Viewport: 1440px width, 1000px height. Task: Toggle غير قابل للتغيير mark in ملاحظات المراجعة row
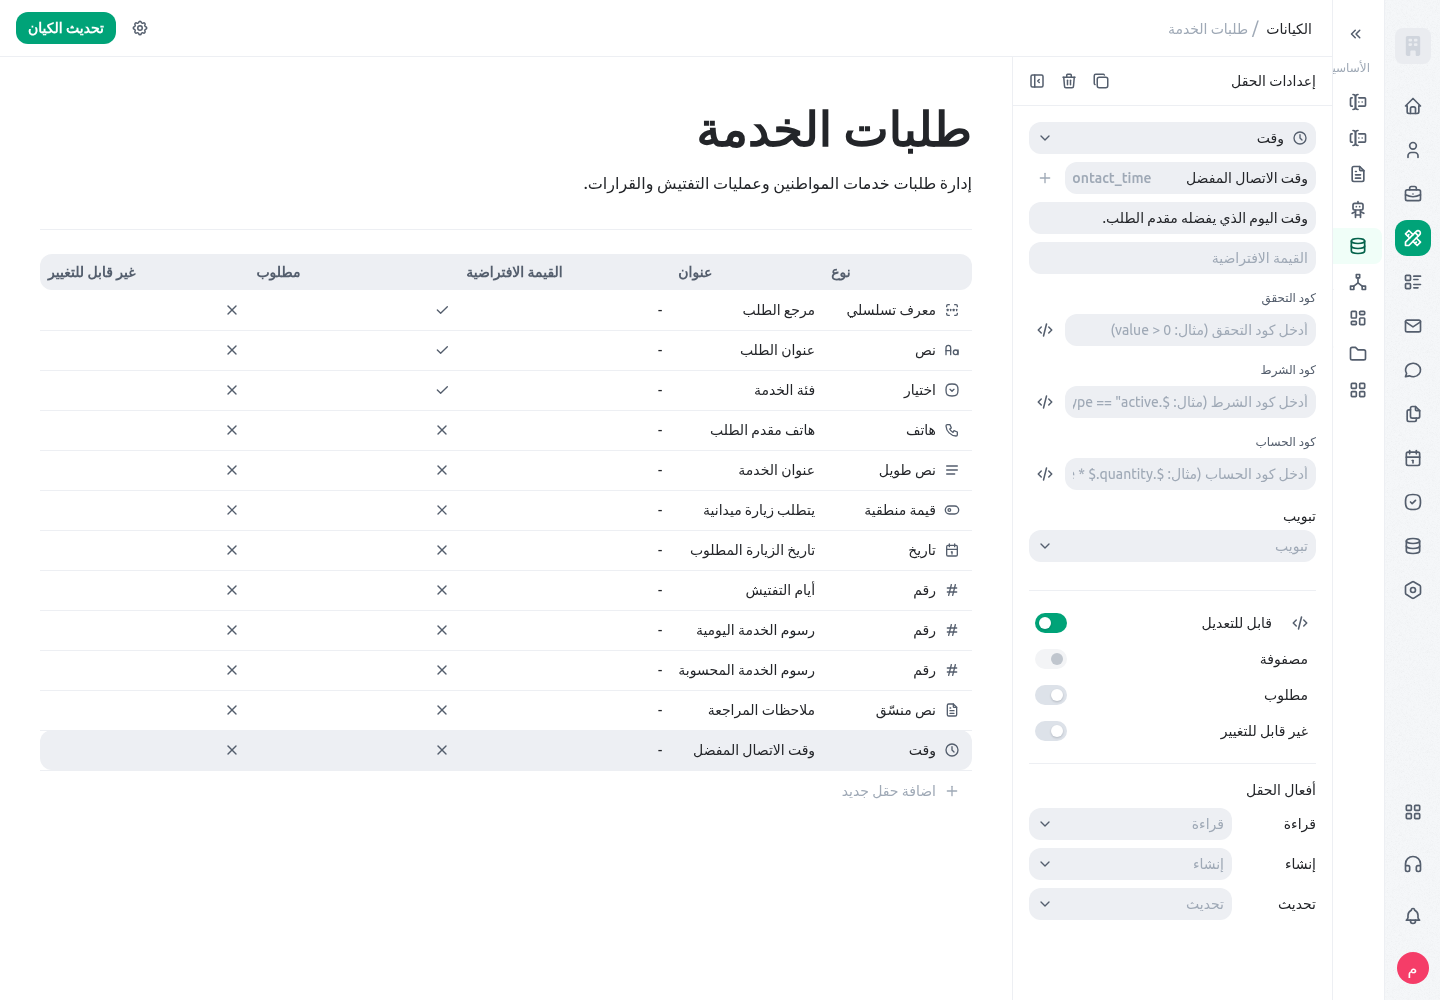[232, 710]
